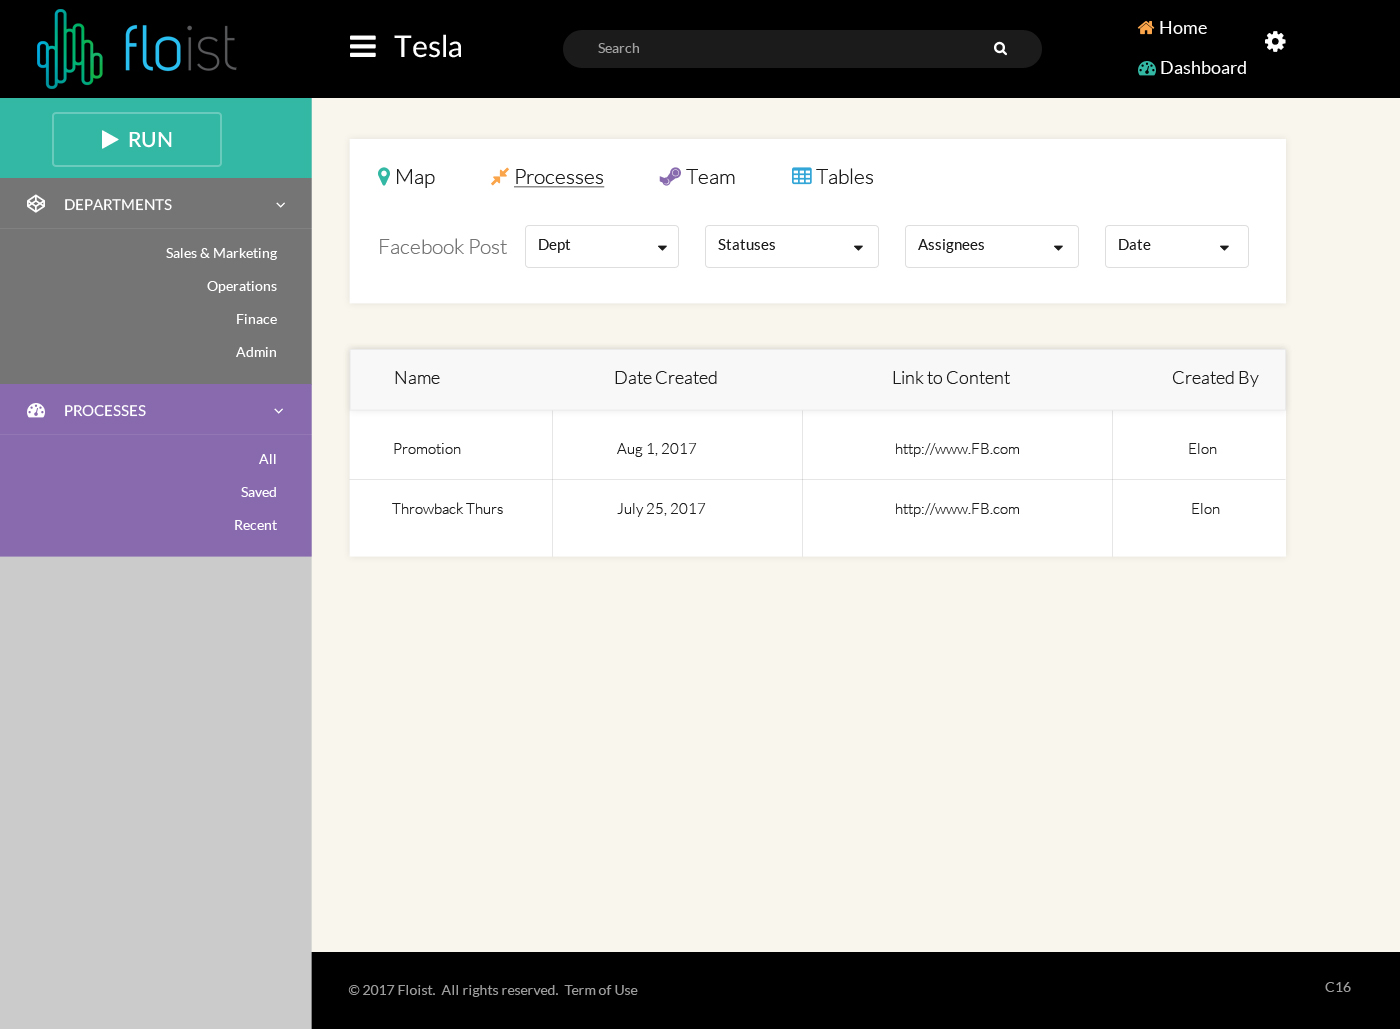Select Sales & Marketing department
The image size is (1400, 1029).
(x=221, y=253)
